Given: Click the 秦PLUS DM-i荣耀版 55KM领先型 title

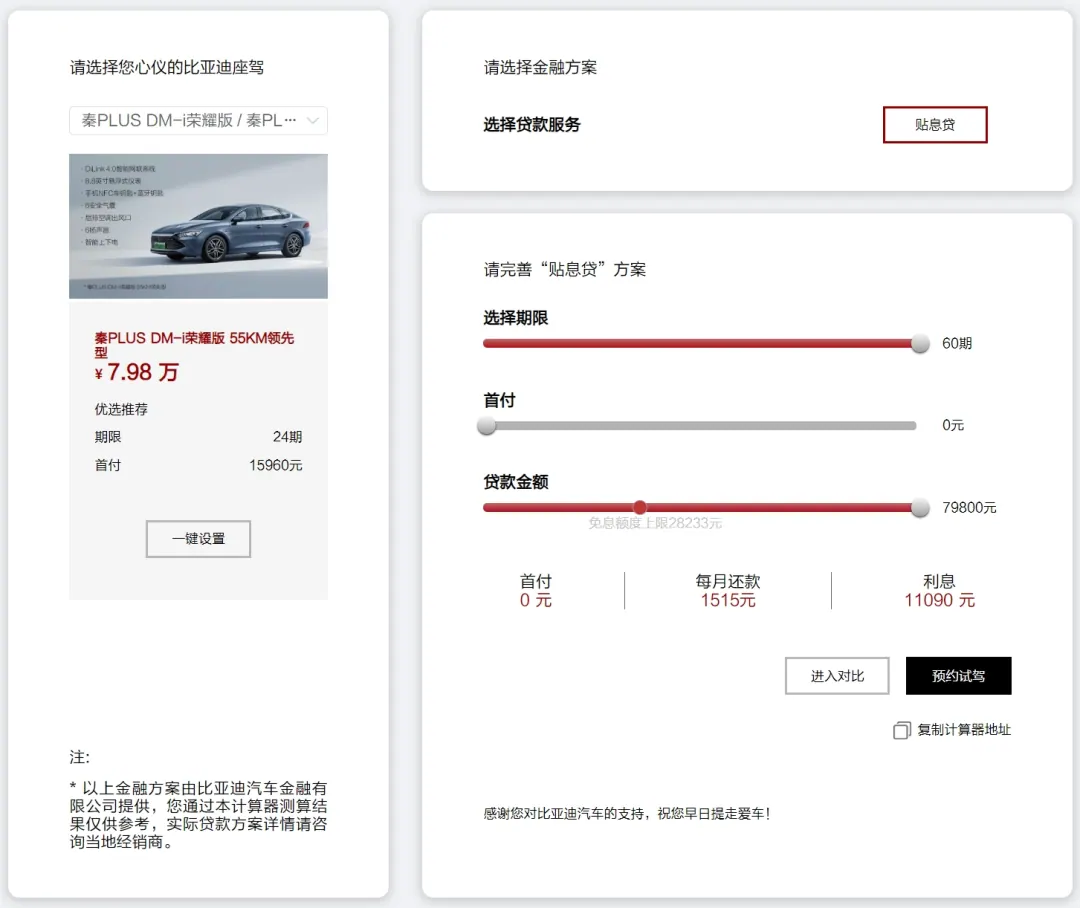Looking at the screenshot, I should coord(194,344).
